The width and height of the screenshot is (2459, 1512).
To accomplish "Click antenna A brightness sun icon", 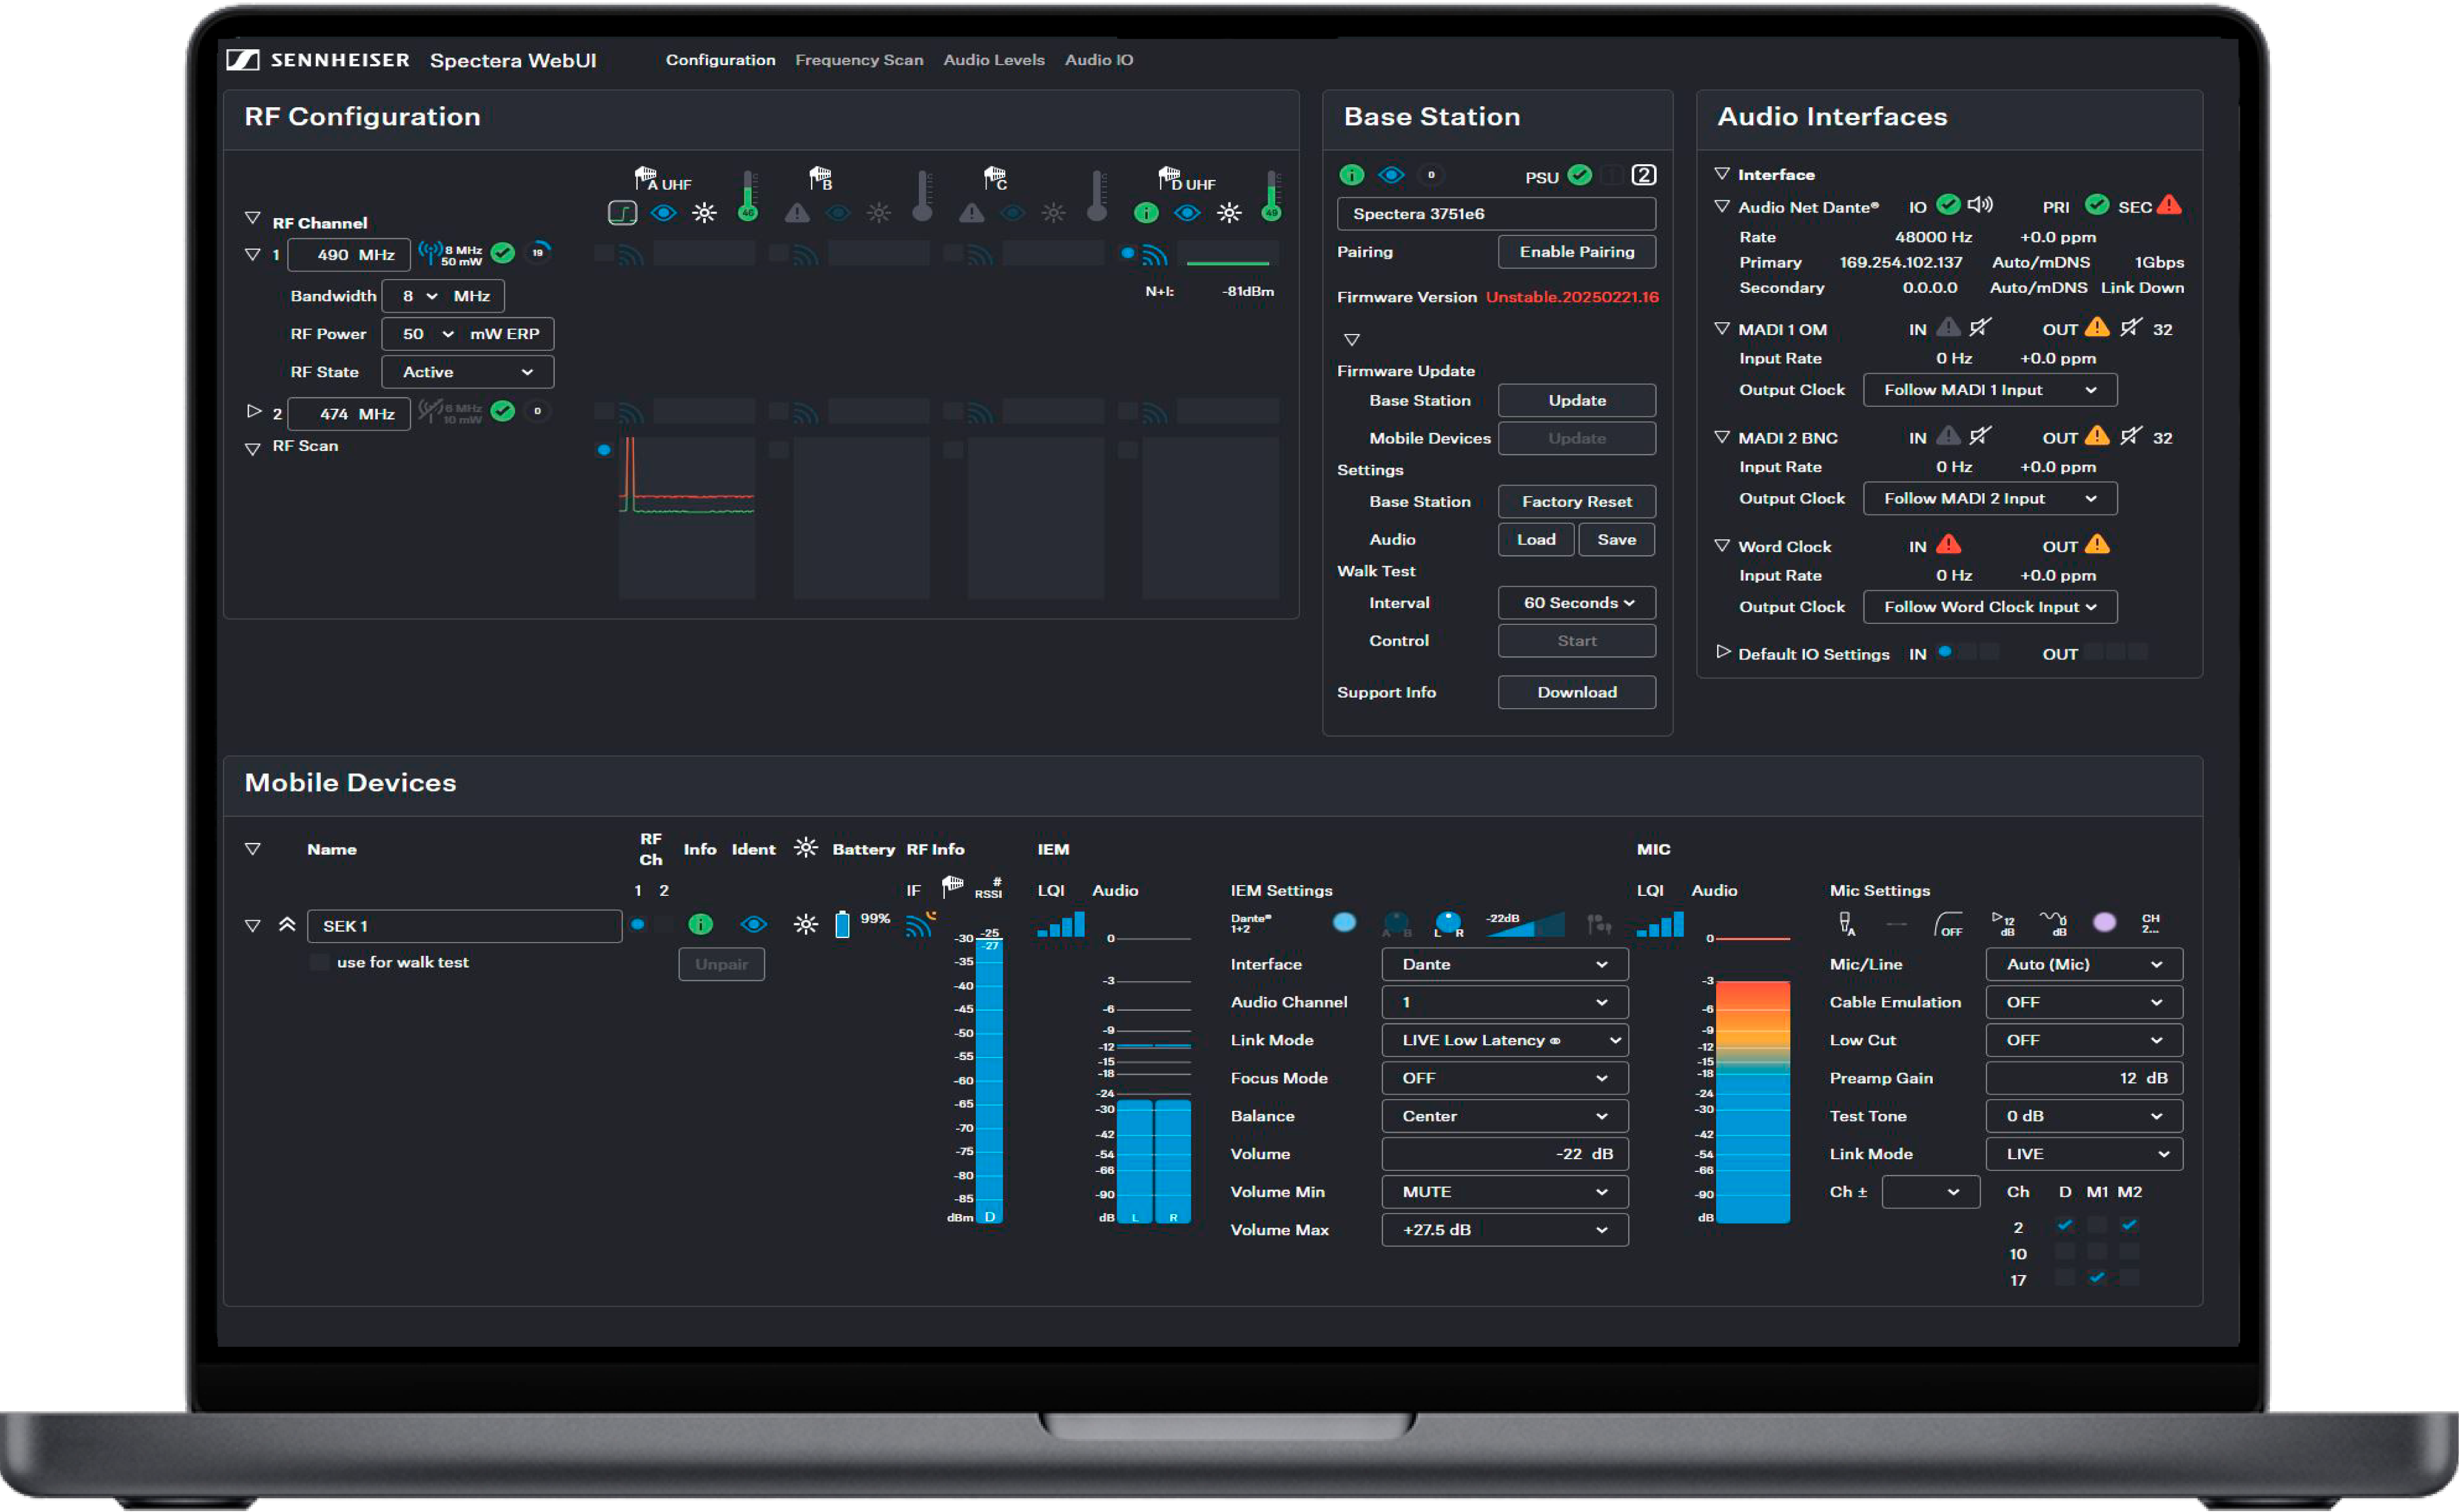I will pyautogui.click(x=704, y=213).
